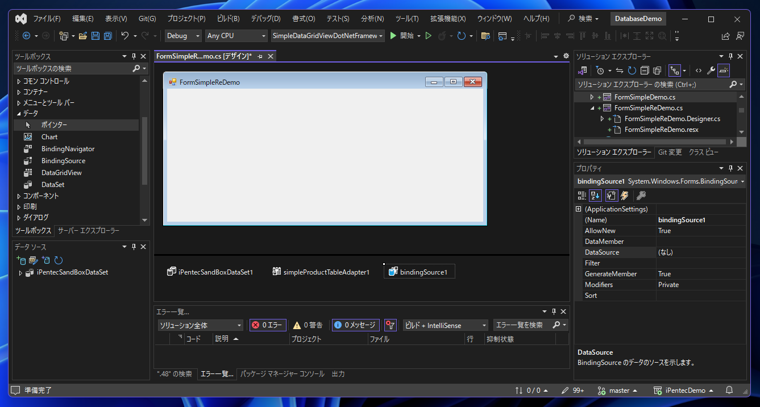
Task: Open the ビルド + IntelliSense dropdown
Action: click(445, 325)
